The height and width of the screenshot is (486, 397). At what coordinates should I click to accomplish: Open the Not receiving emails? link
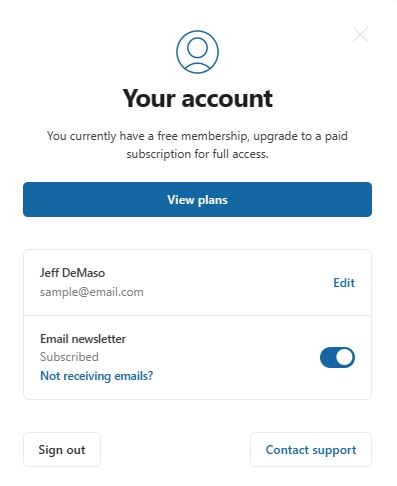click(x=97, y=376)
